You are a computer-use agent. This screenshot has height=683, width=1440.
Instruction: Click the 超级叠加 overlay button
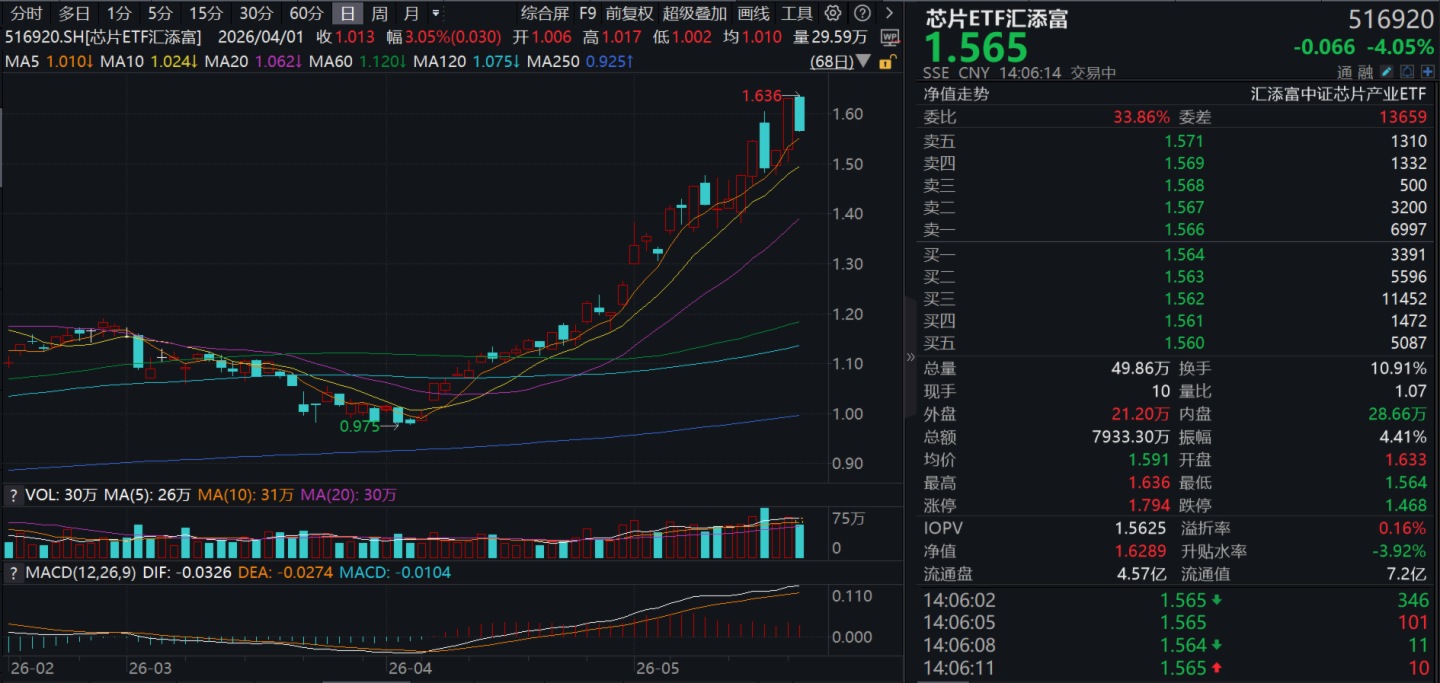pyautogui.click(x=695, y=14)
